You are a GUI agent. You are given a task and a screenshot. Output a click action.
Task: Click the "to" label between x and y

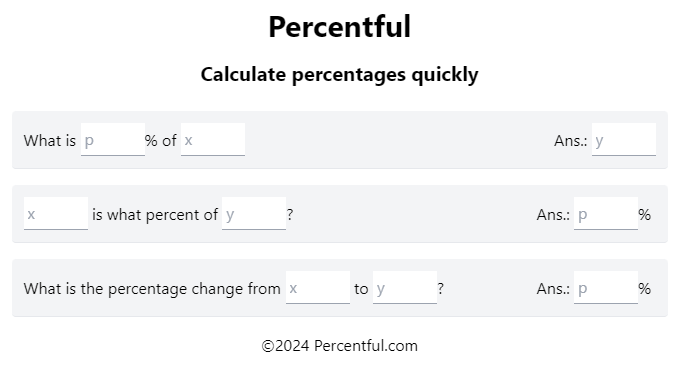pos(361,289)
